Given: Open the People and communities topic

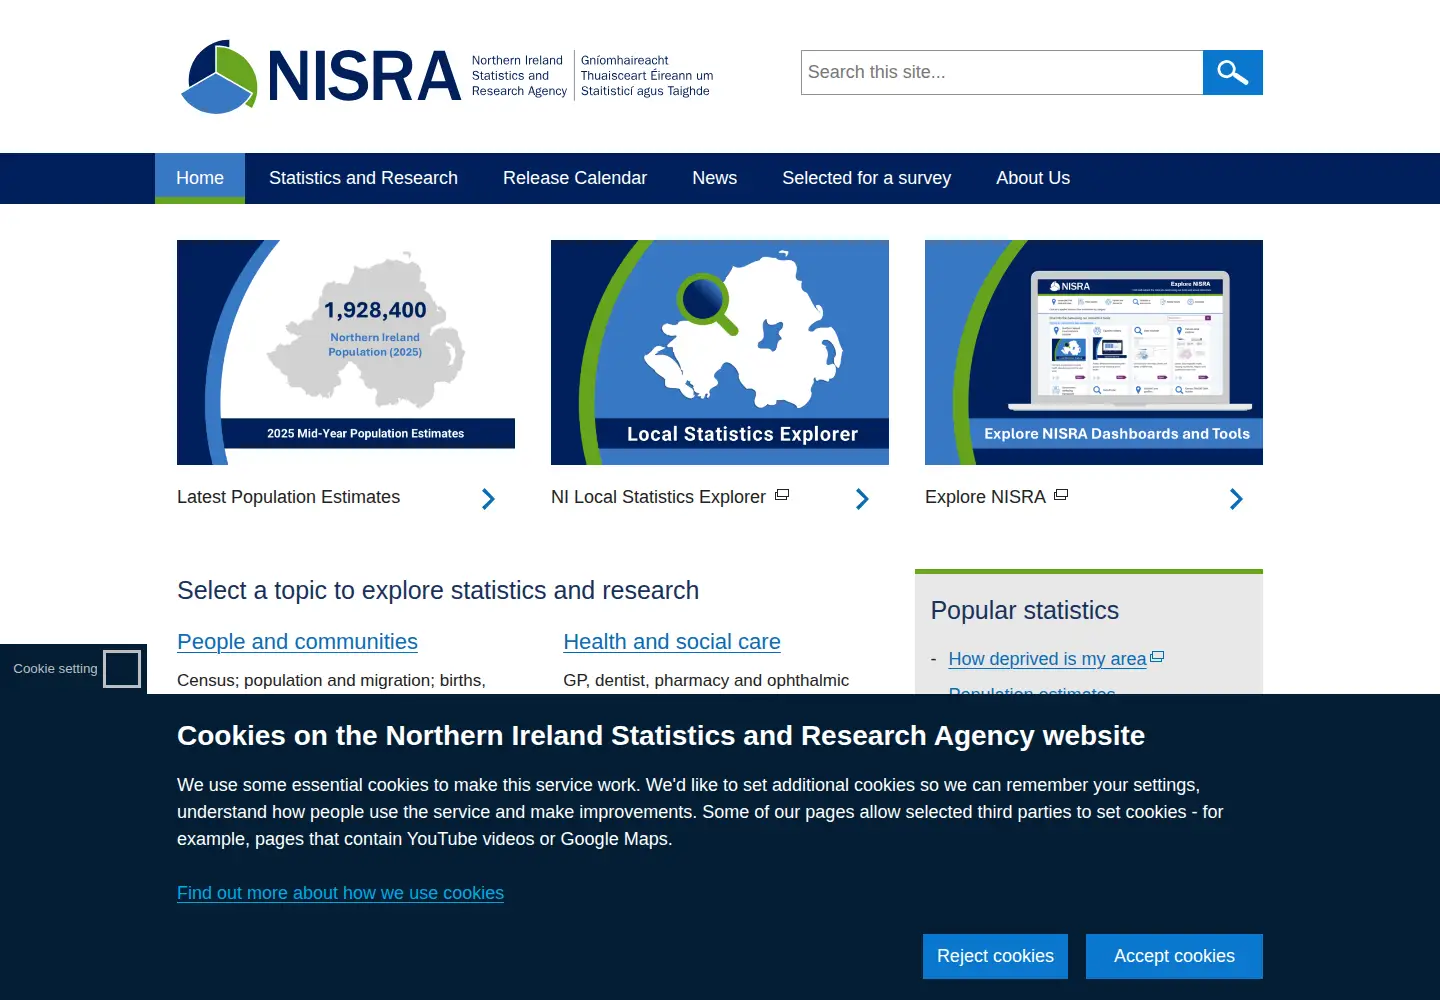Looking at the screenshot, I should tap(297, 642).
